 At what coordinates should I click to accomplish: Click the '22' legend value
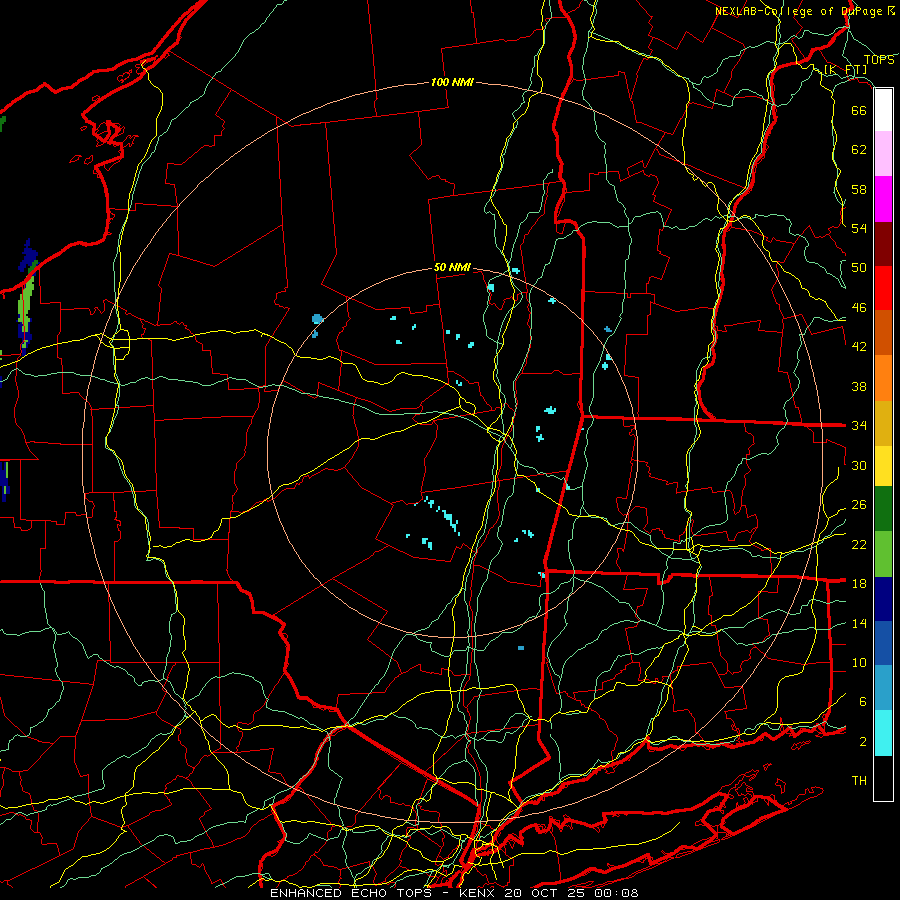(859, 544)
